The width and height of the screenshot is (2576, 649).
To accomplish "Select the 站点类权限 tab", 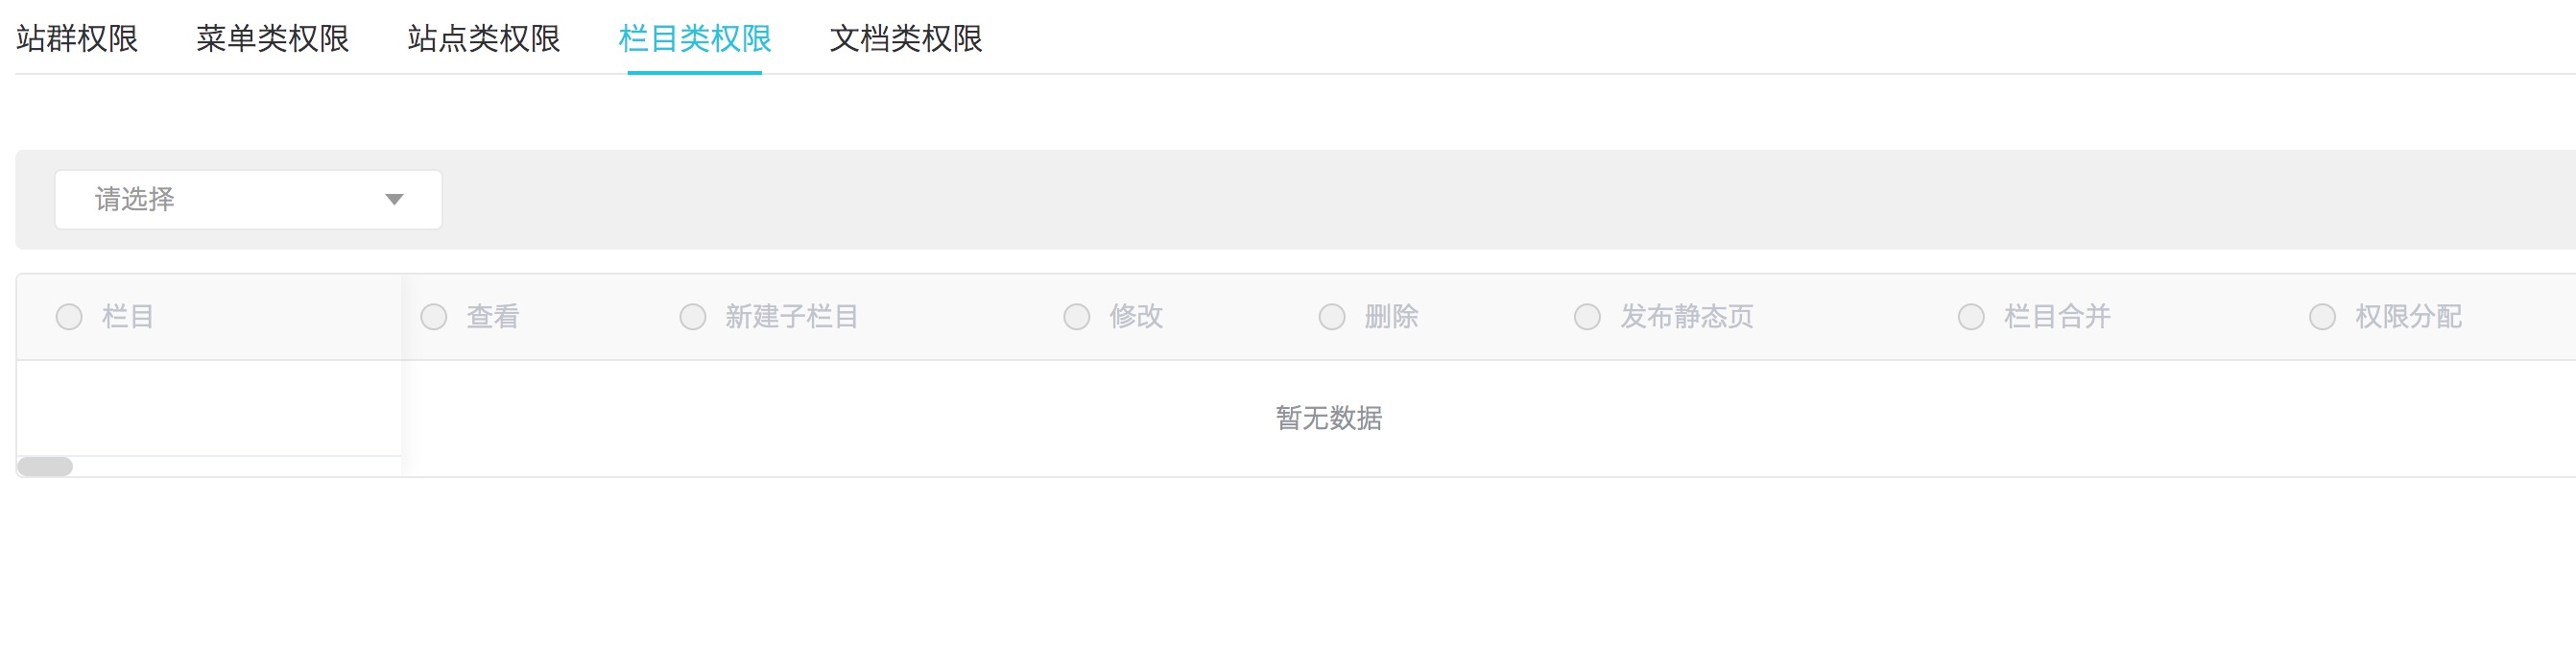I will (484, 39).
